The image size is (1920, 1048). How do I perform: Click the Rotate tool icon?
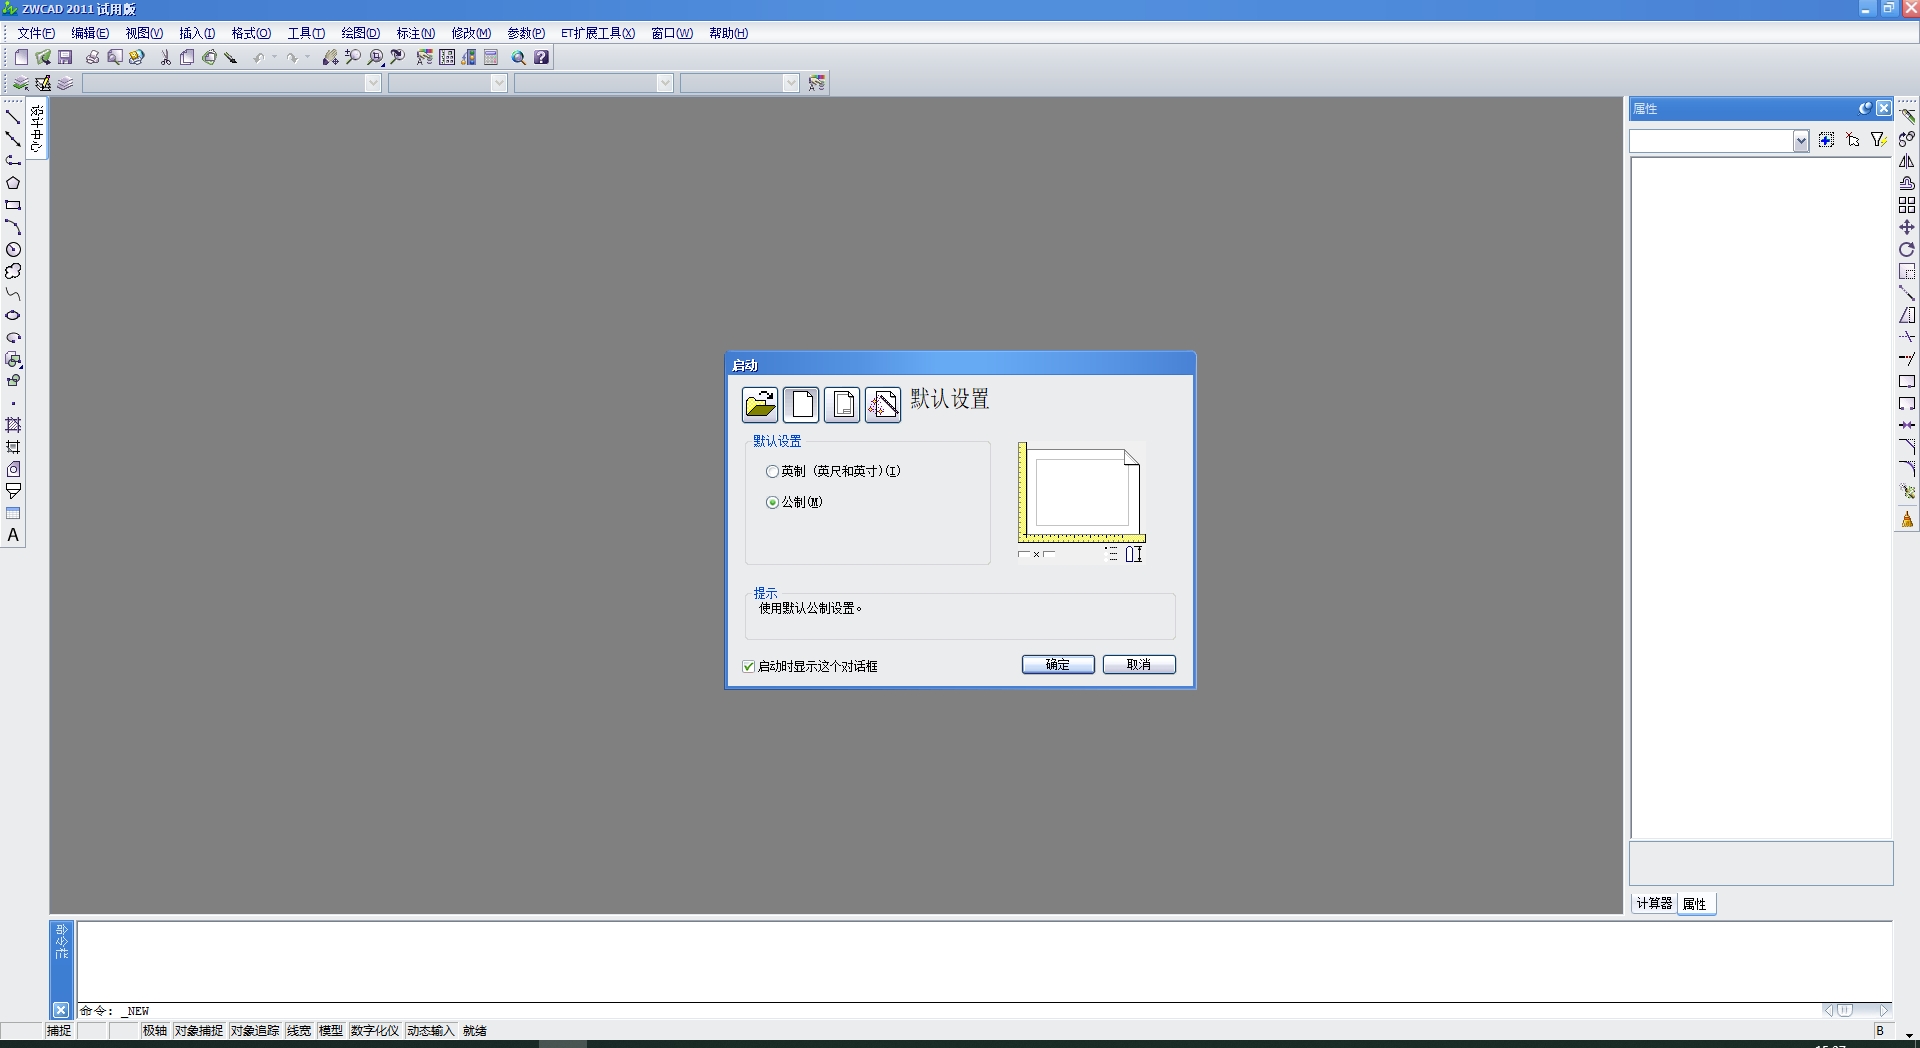[1907, 249]
